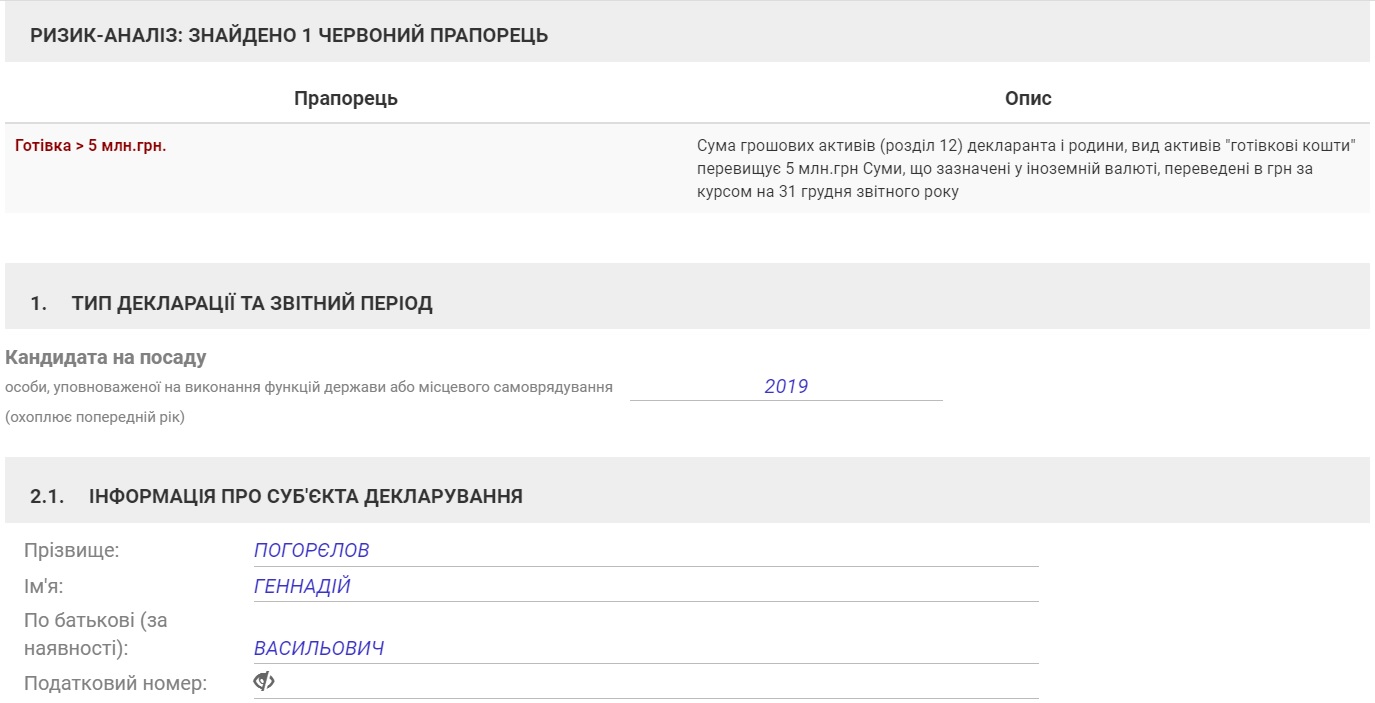
Task: Click the section 2.1 'Інформація про суб'єкта декларування' header
Action: (305, 496)
